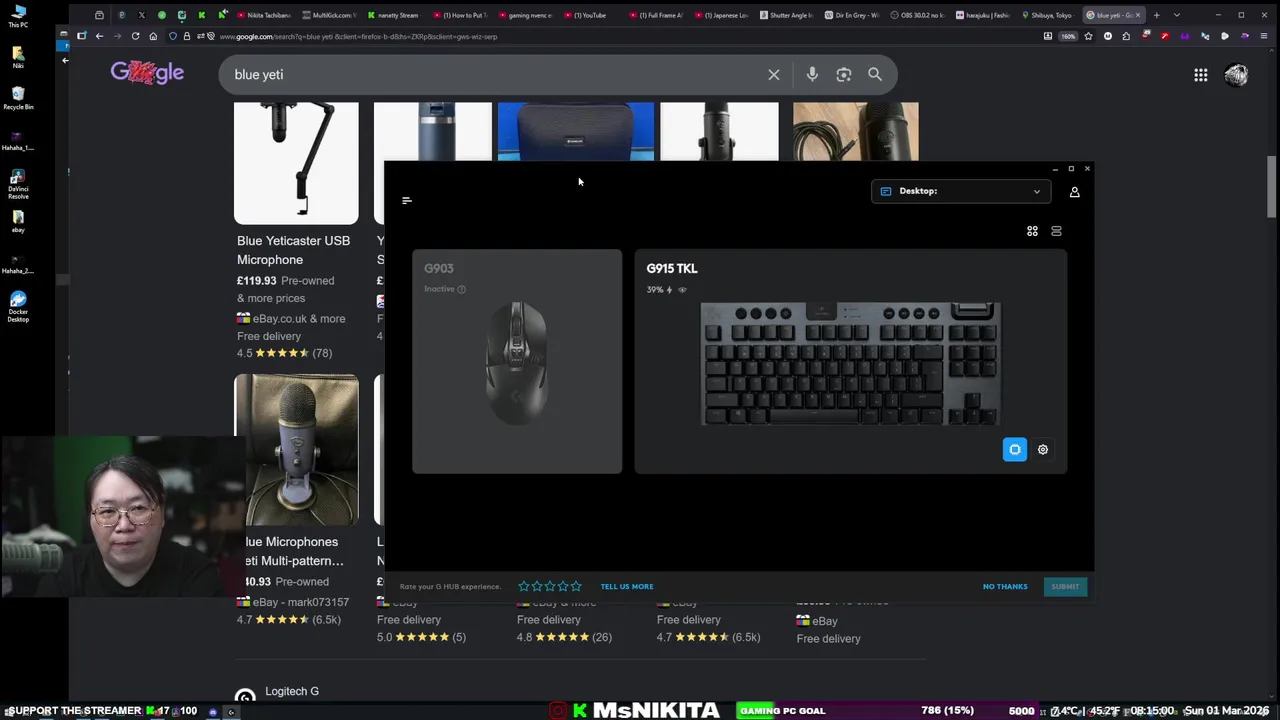Expand the Firefox list all tabs chevron
The width and height of the screenshot is (1280, 720).
click(1176, 15)
